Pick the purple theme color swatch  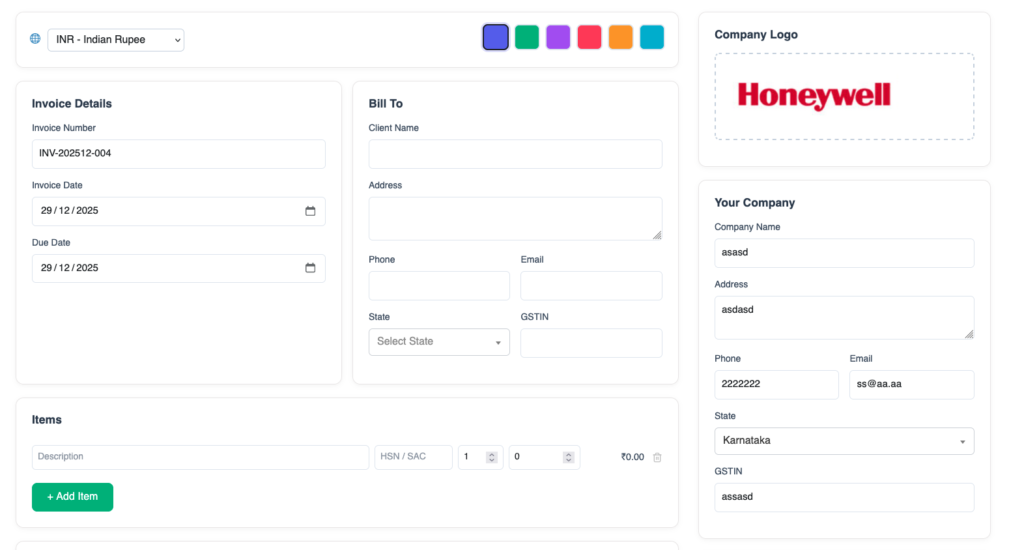(x=558, y=37)
